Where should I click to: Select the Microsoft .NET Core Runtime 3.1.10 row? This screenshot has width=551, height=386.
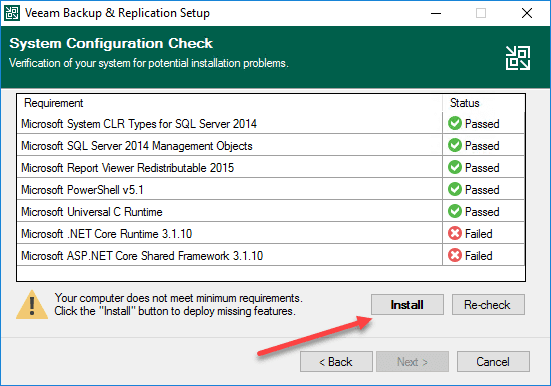pos(271,234)
